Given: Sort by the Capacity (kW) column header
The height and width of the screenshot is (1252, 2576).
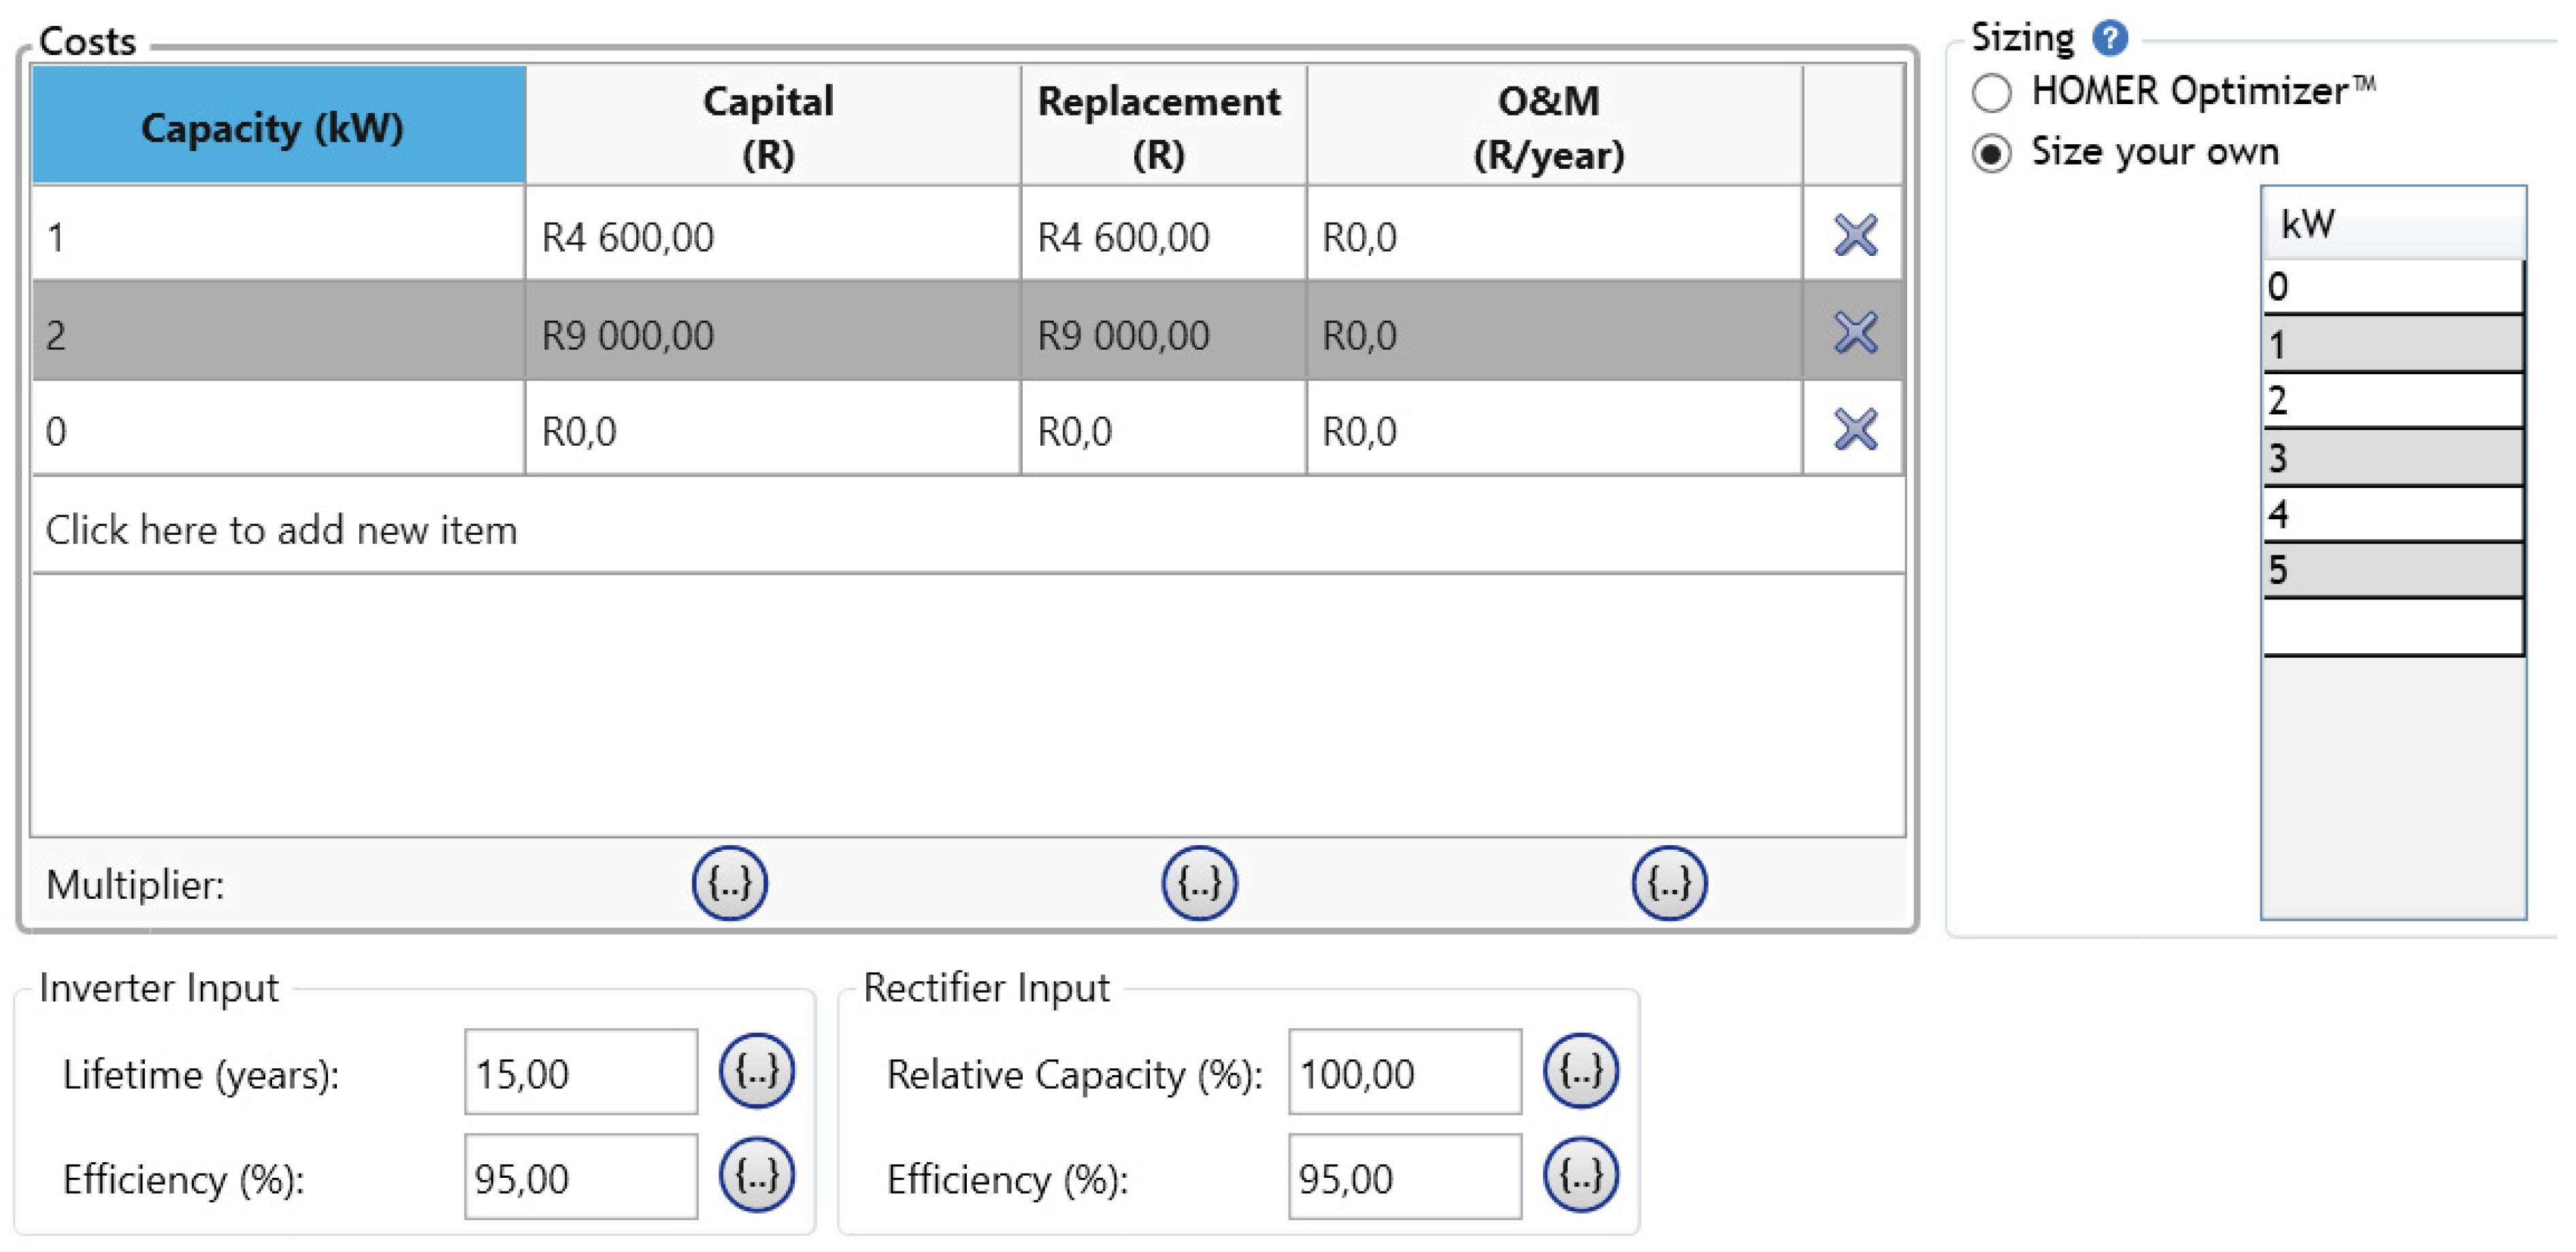Looking at the screenshot, I should [278, 127].
